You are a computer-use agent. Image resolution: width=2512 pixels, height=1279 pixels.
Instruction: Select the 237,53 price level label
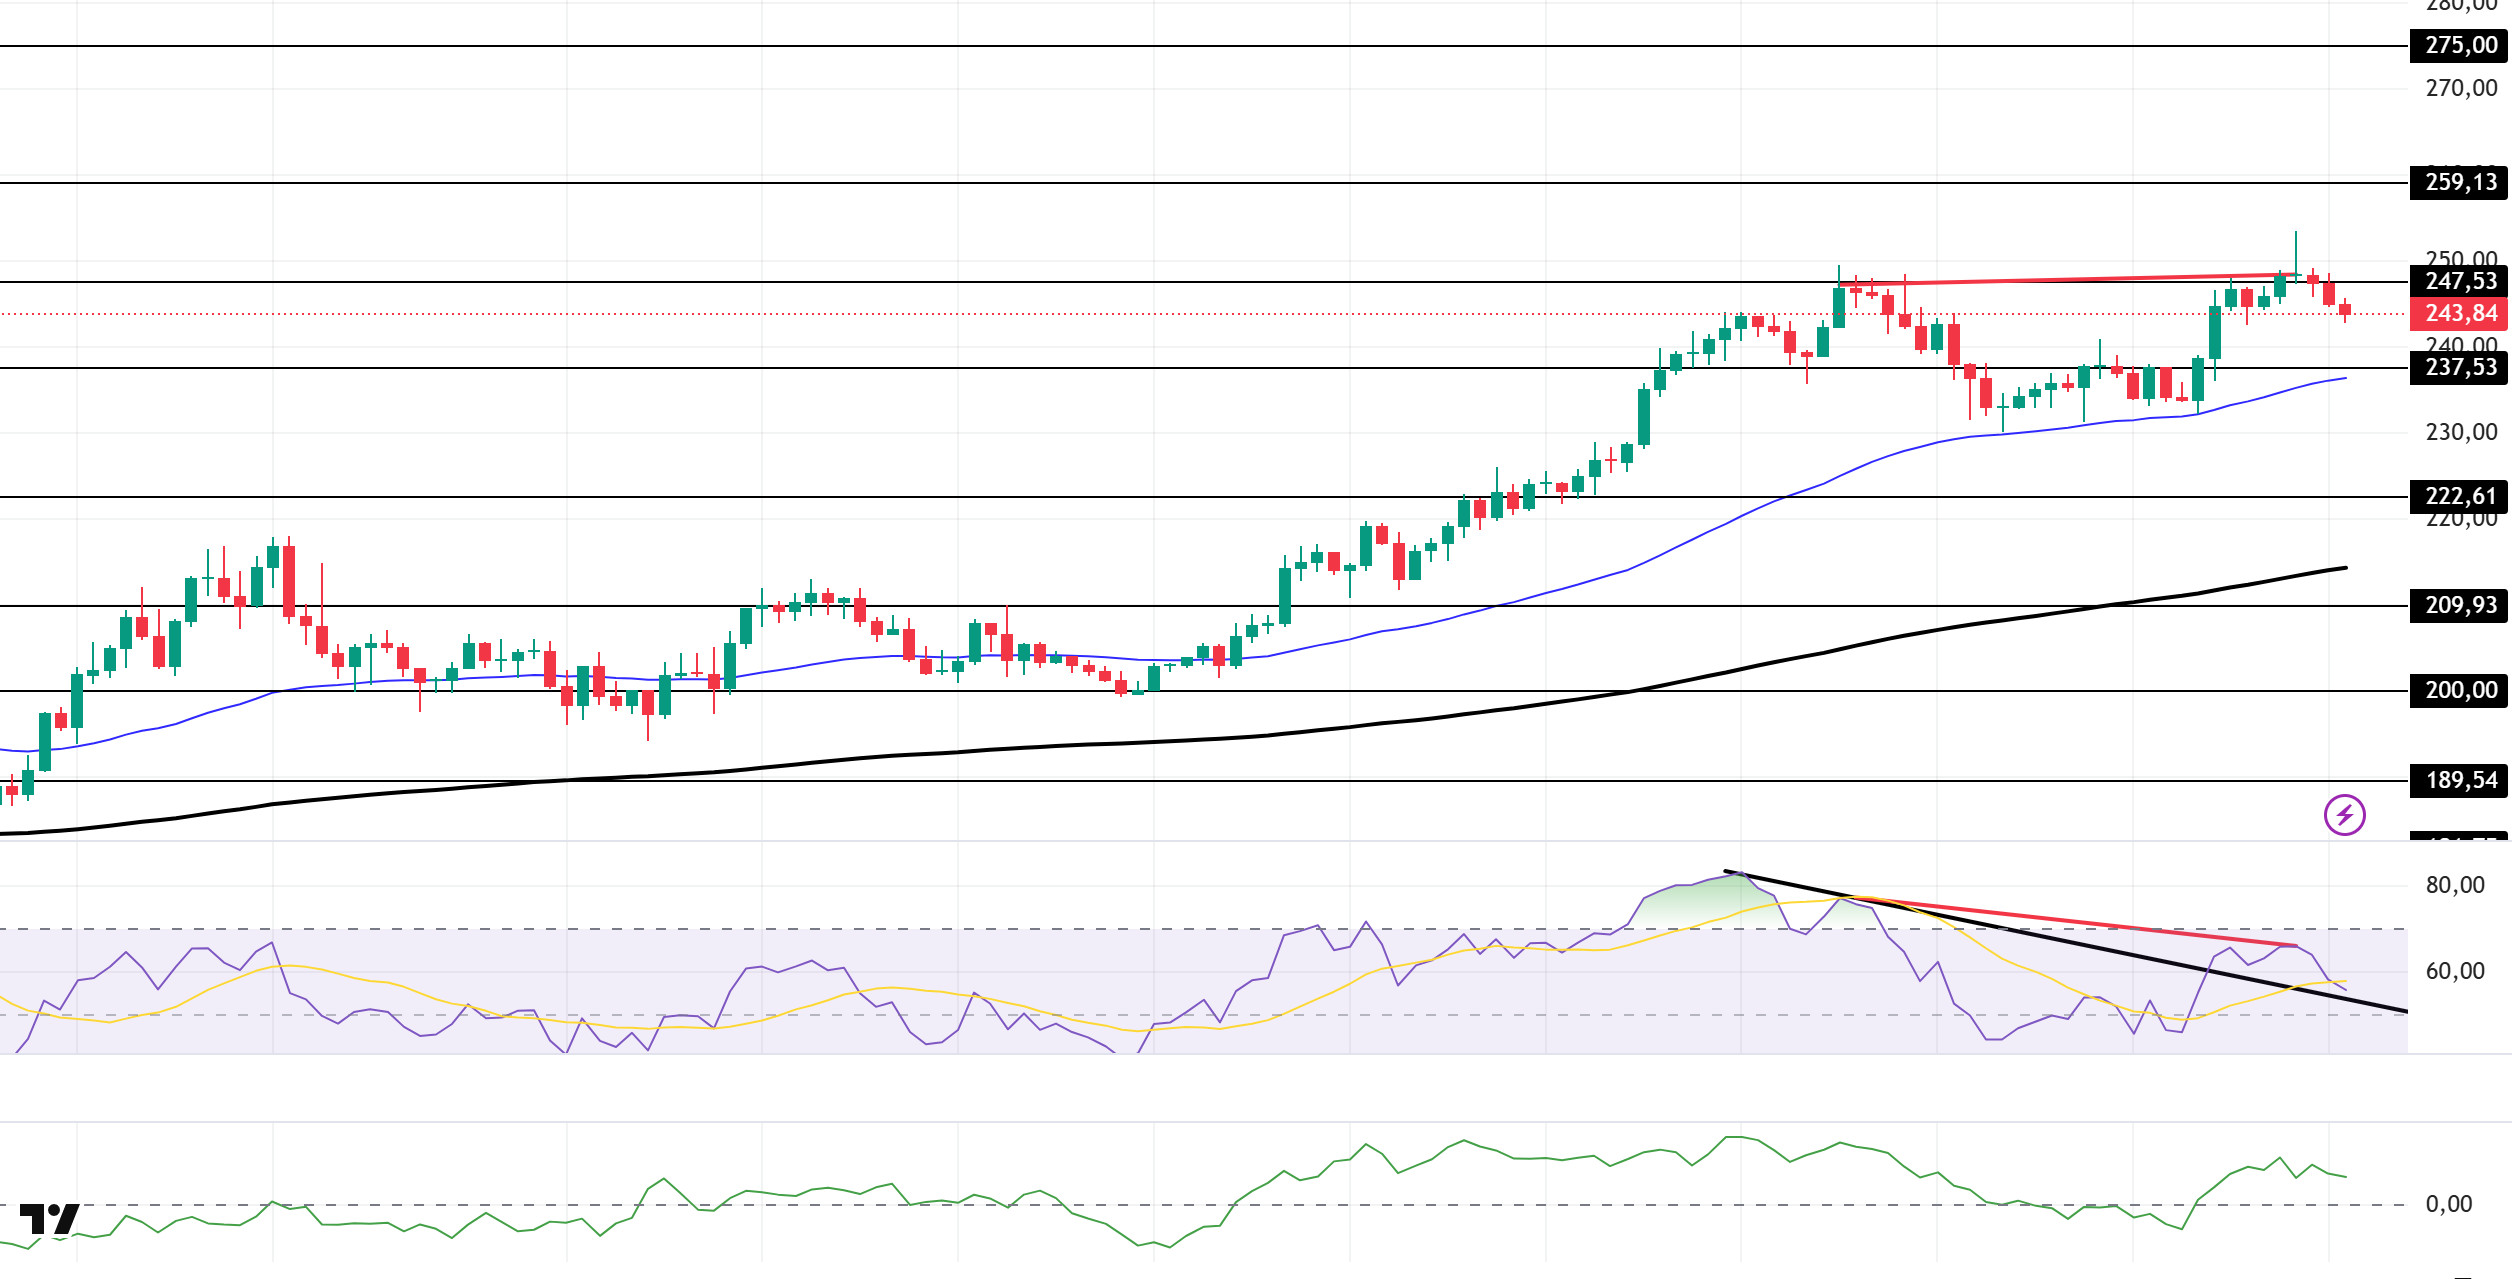2459,367
